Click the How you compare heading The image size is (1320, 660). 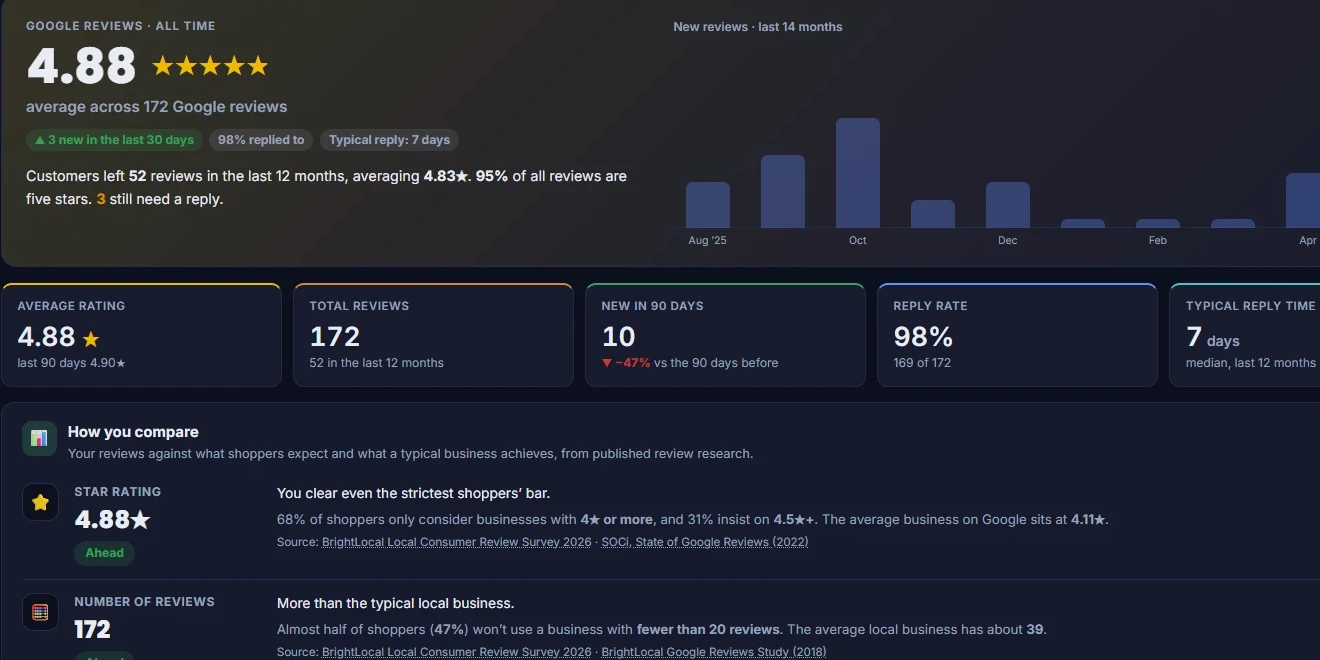(x=133, y=432)
